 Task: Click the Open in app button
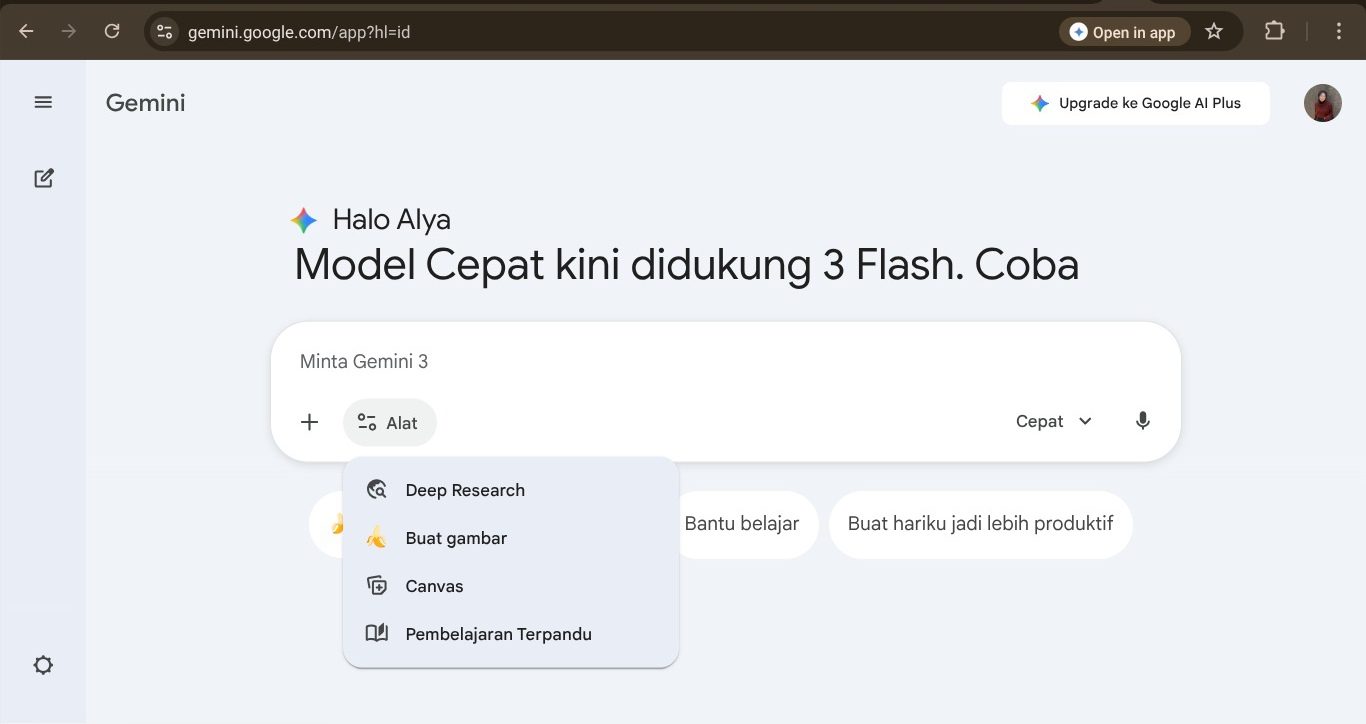point(1124,31)
